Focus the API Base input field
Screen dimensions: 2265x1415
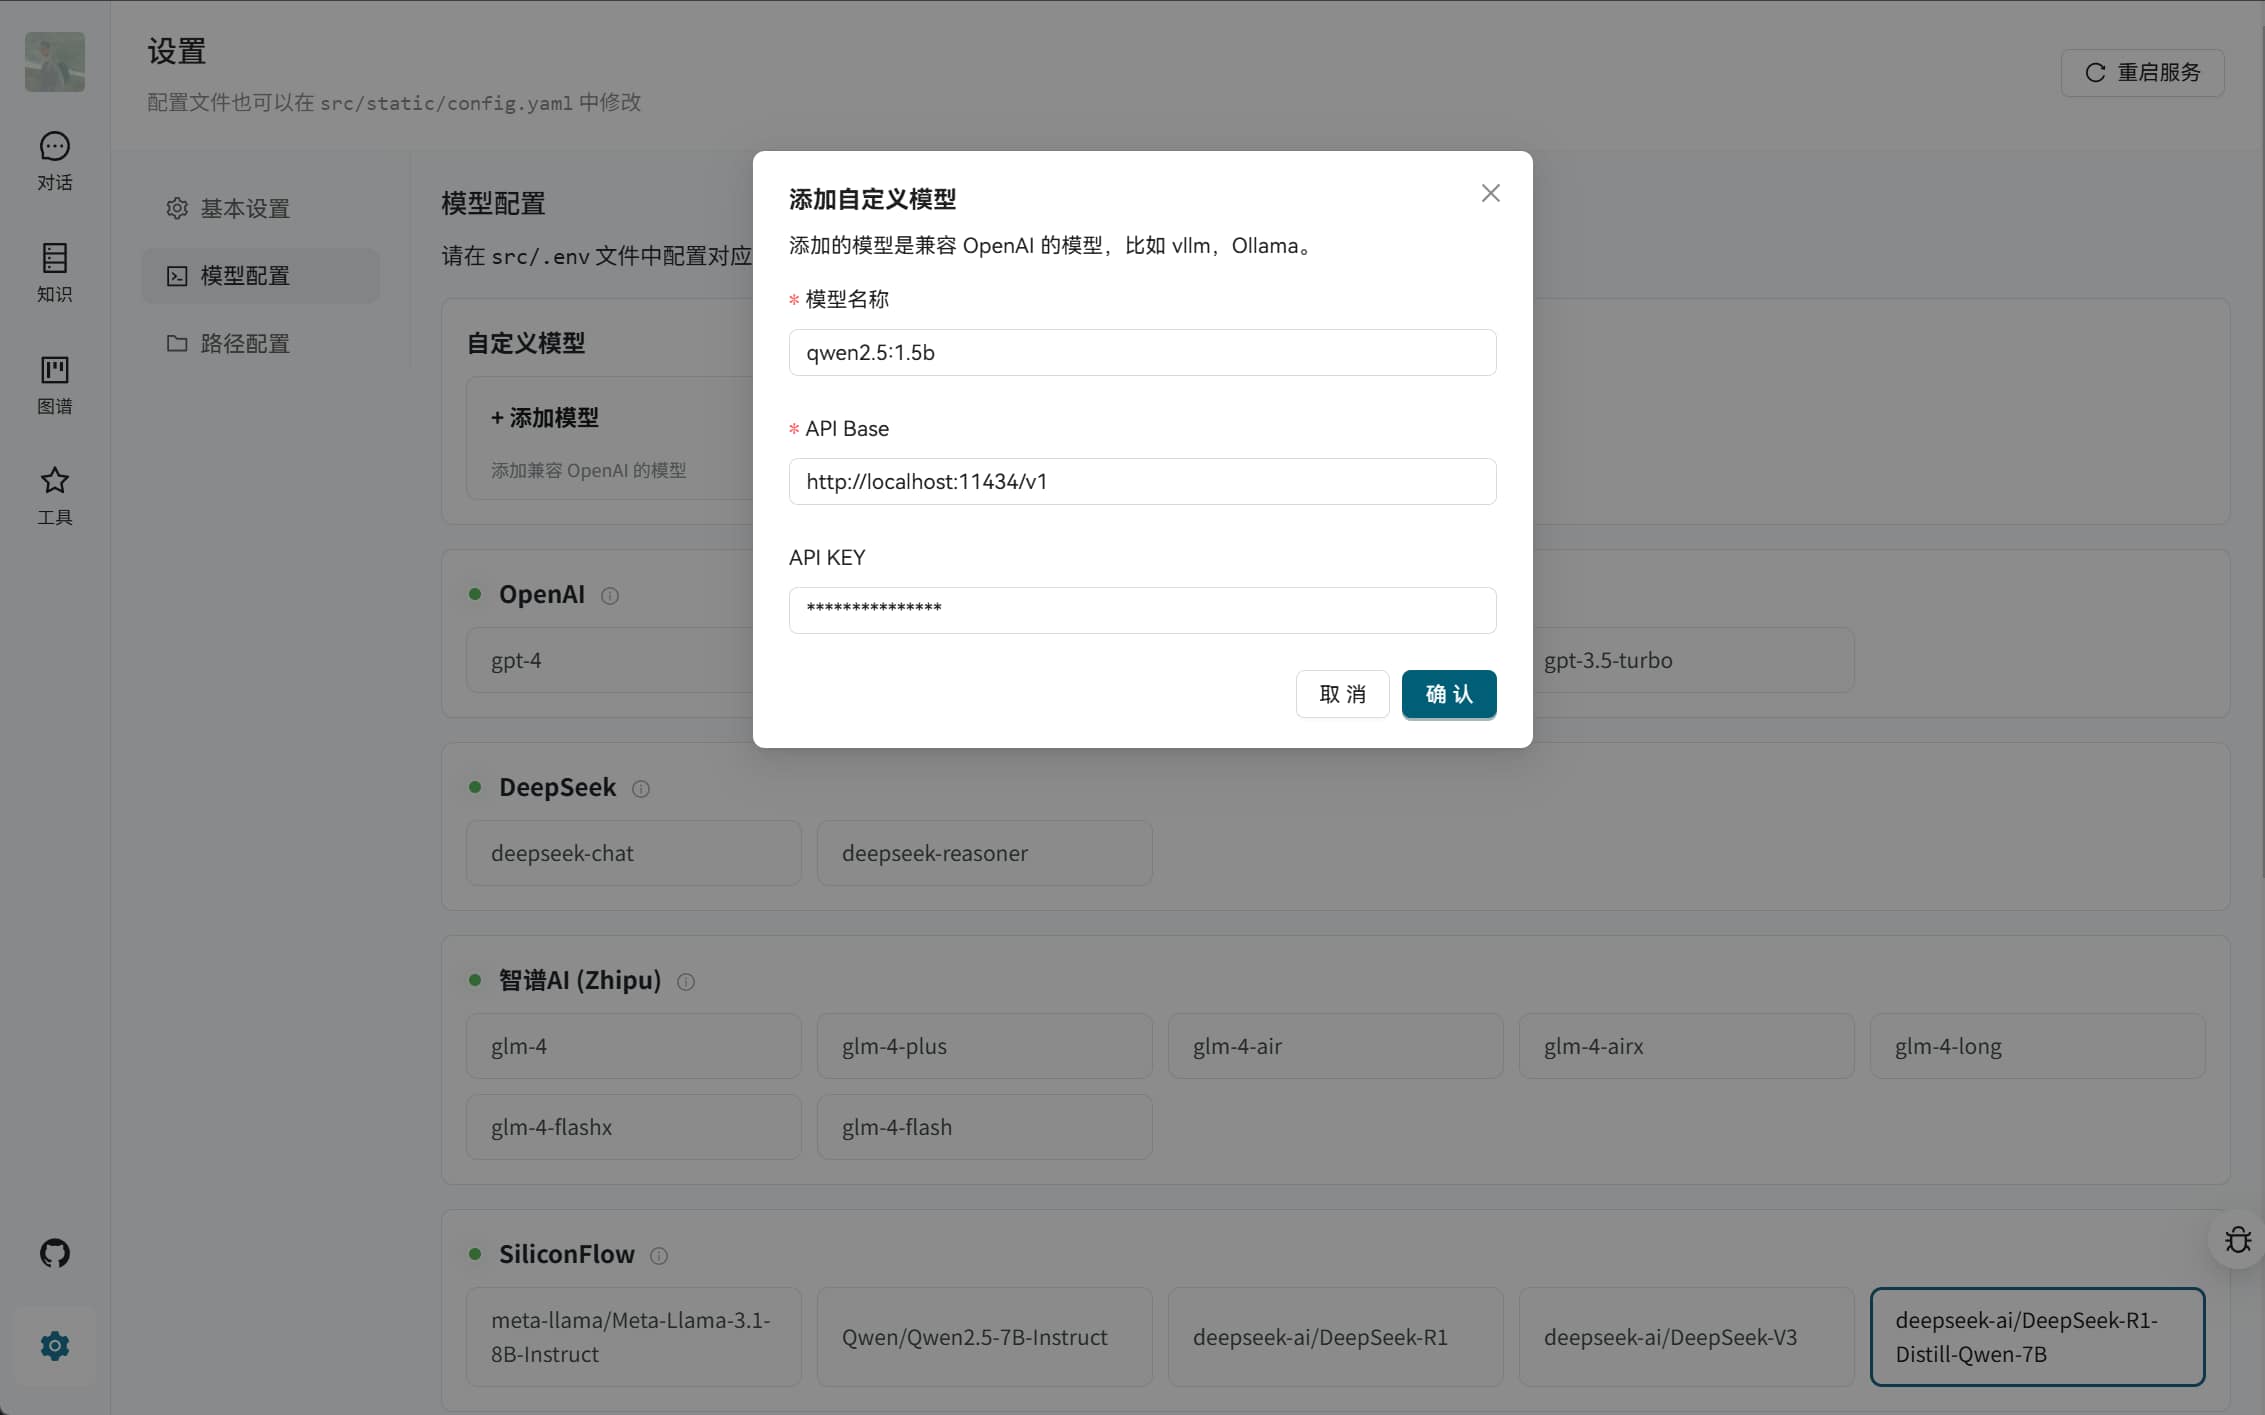point(1142,481)
